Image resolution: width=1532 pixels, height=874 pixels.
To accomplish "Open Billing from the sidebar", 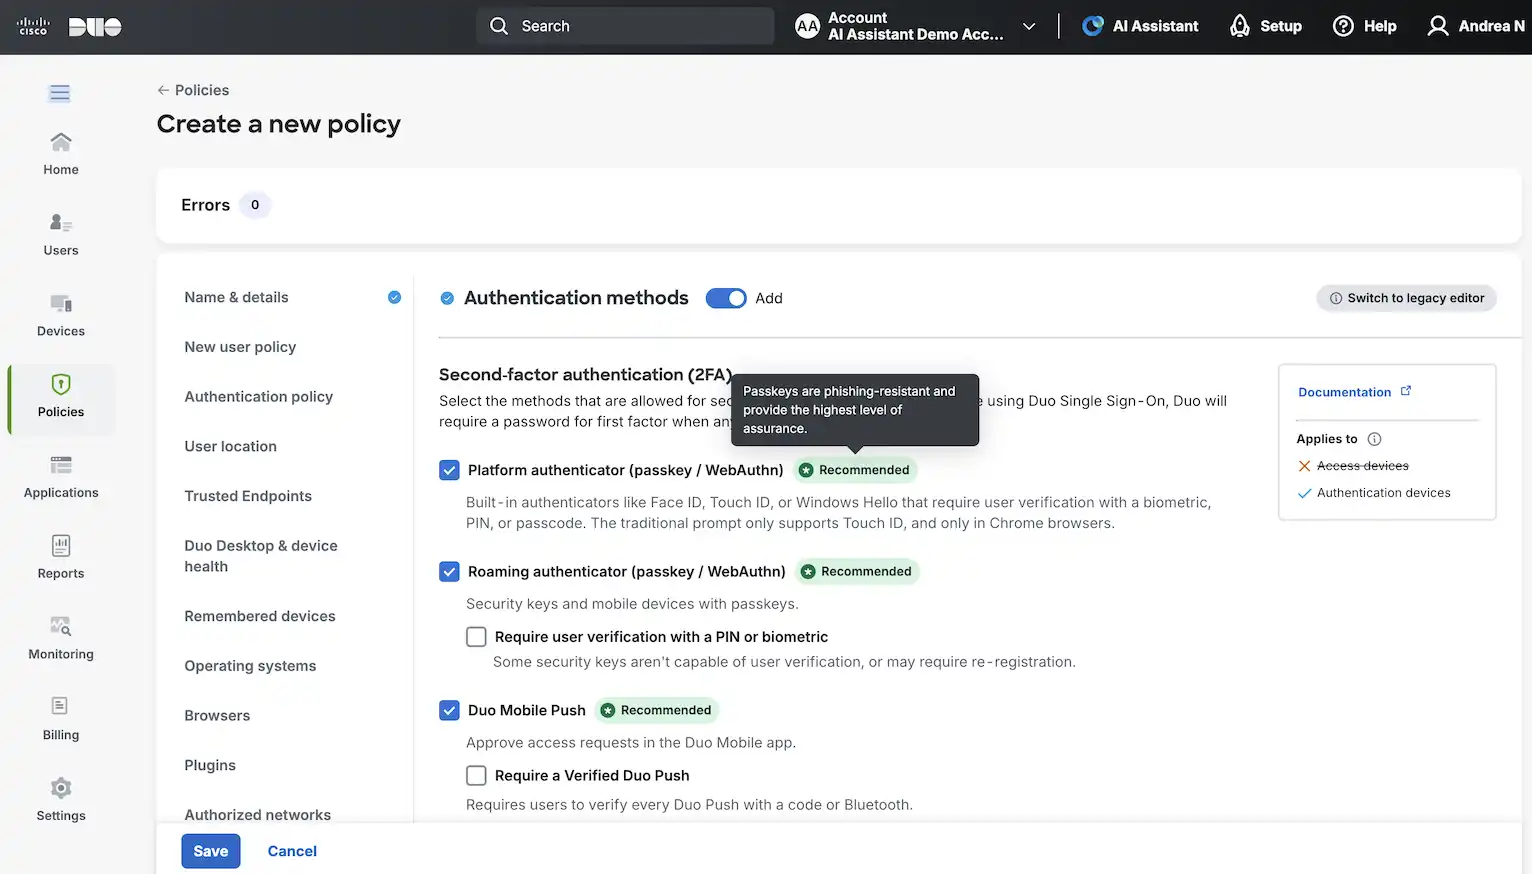I will [x=60, y=718].
